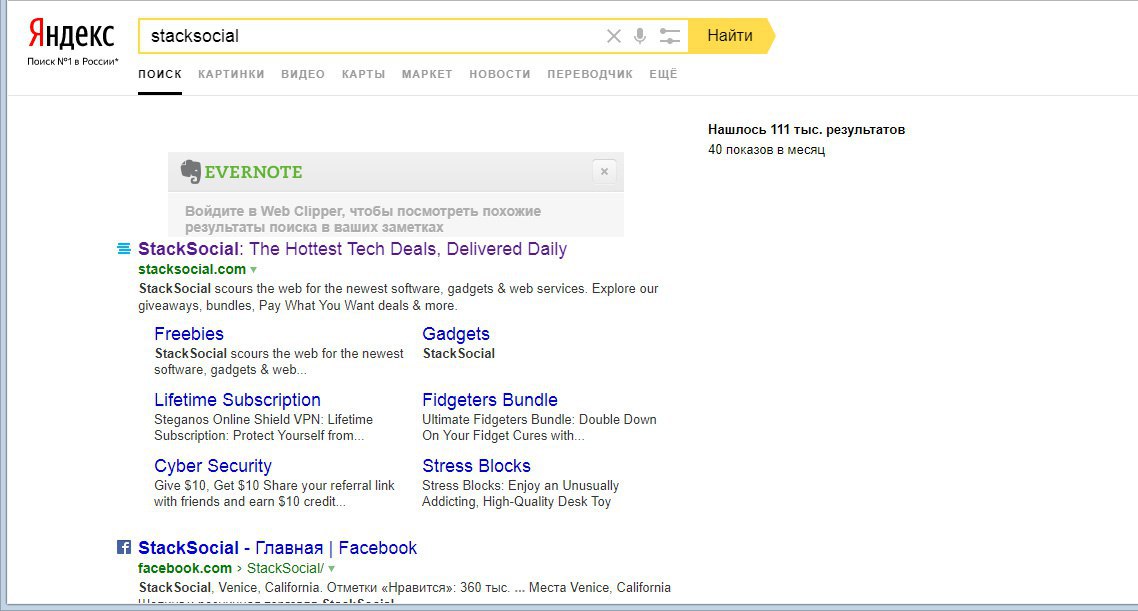Expand dropdown arrow beside stacksocial.com
The image size is (1138, 611).
coord(253,270)
